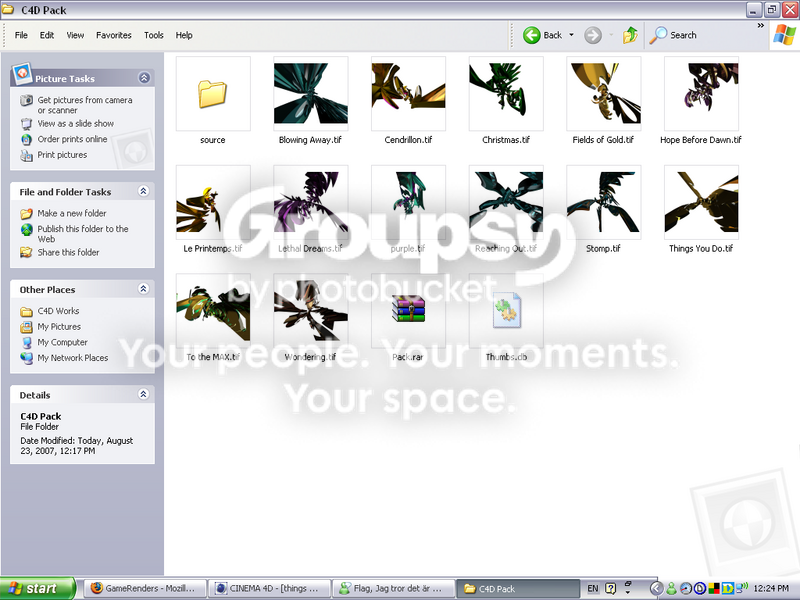Click the green Back arrow button
The image size is (800, 600).
(532, 35)
